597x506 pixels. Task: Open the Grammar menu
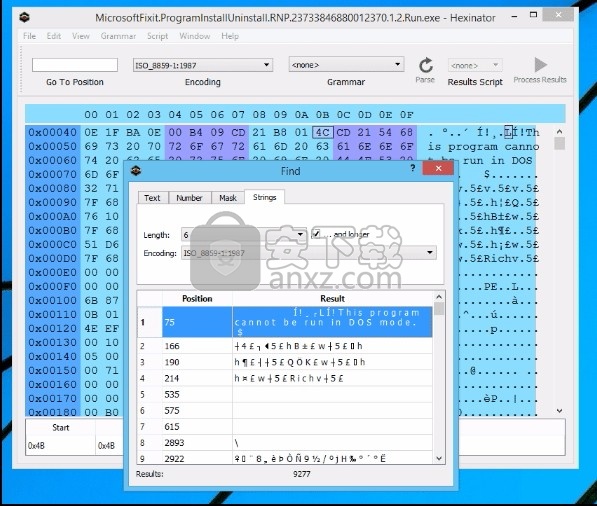[x=118, y=36]
